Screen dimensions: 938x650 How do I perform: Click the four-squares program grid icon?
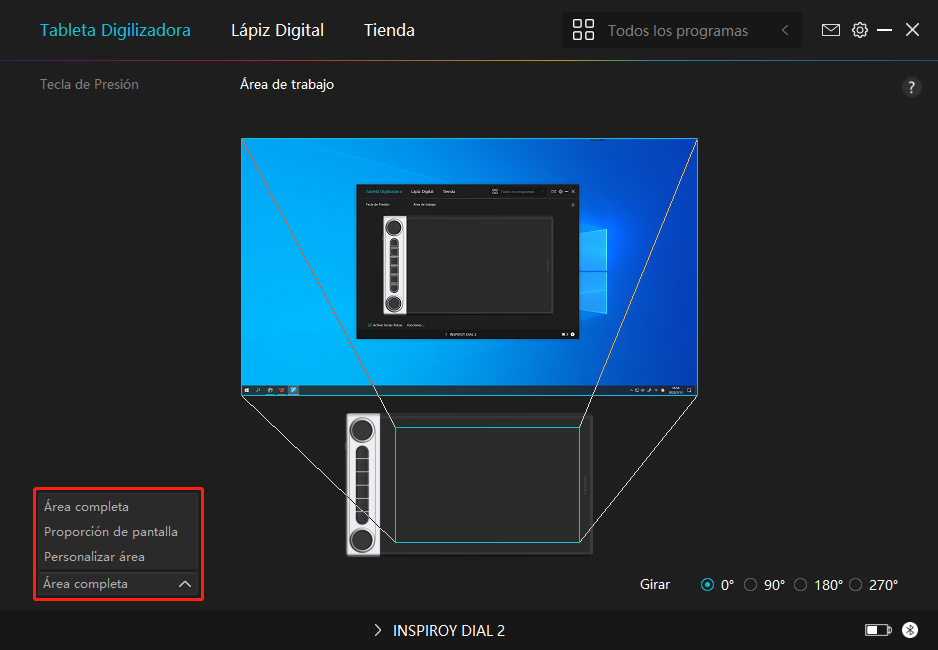pos(583,30)
